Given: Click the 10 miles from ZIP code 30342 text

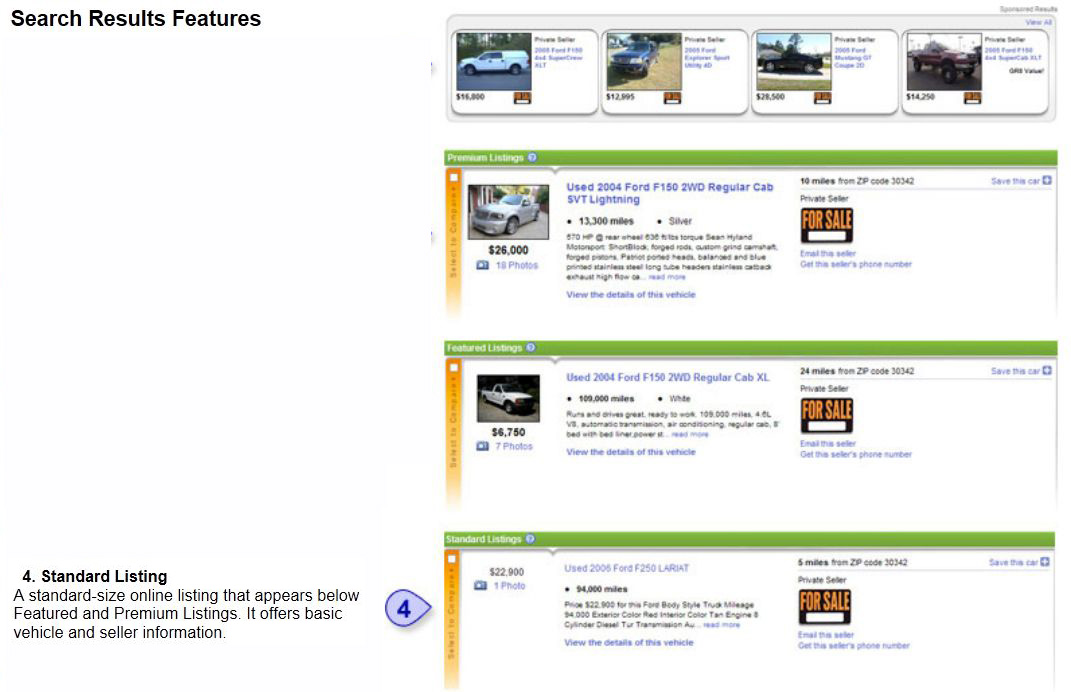Looking at the screenshot, I should click(x=857, y=181).
